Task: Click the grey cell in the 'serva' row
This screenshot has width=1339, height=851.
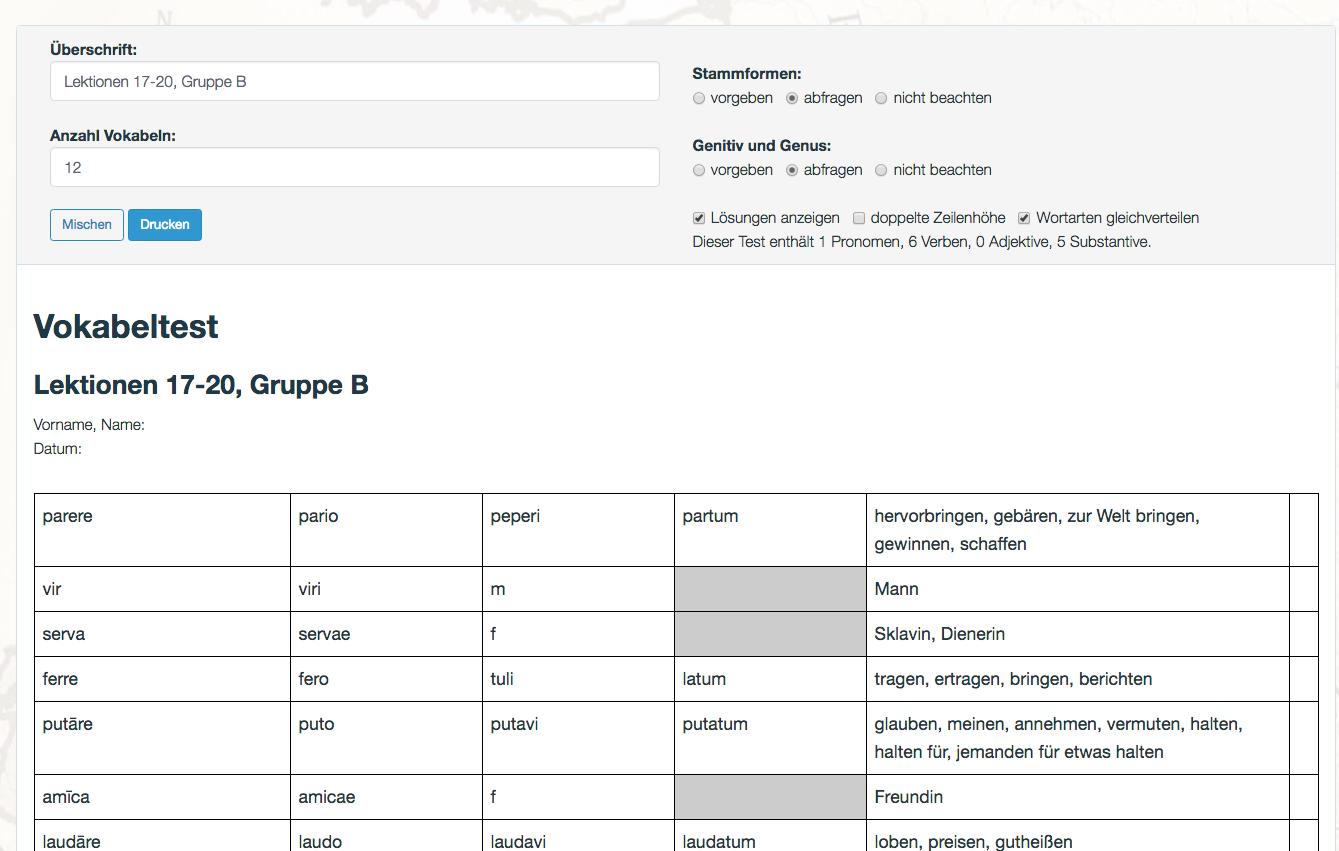Action: pos(770,634)
